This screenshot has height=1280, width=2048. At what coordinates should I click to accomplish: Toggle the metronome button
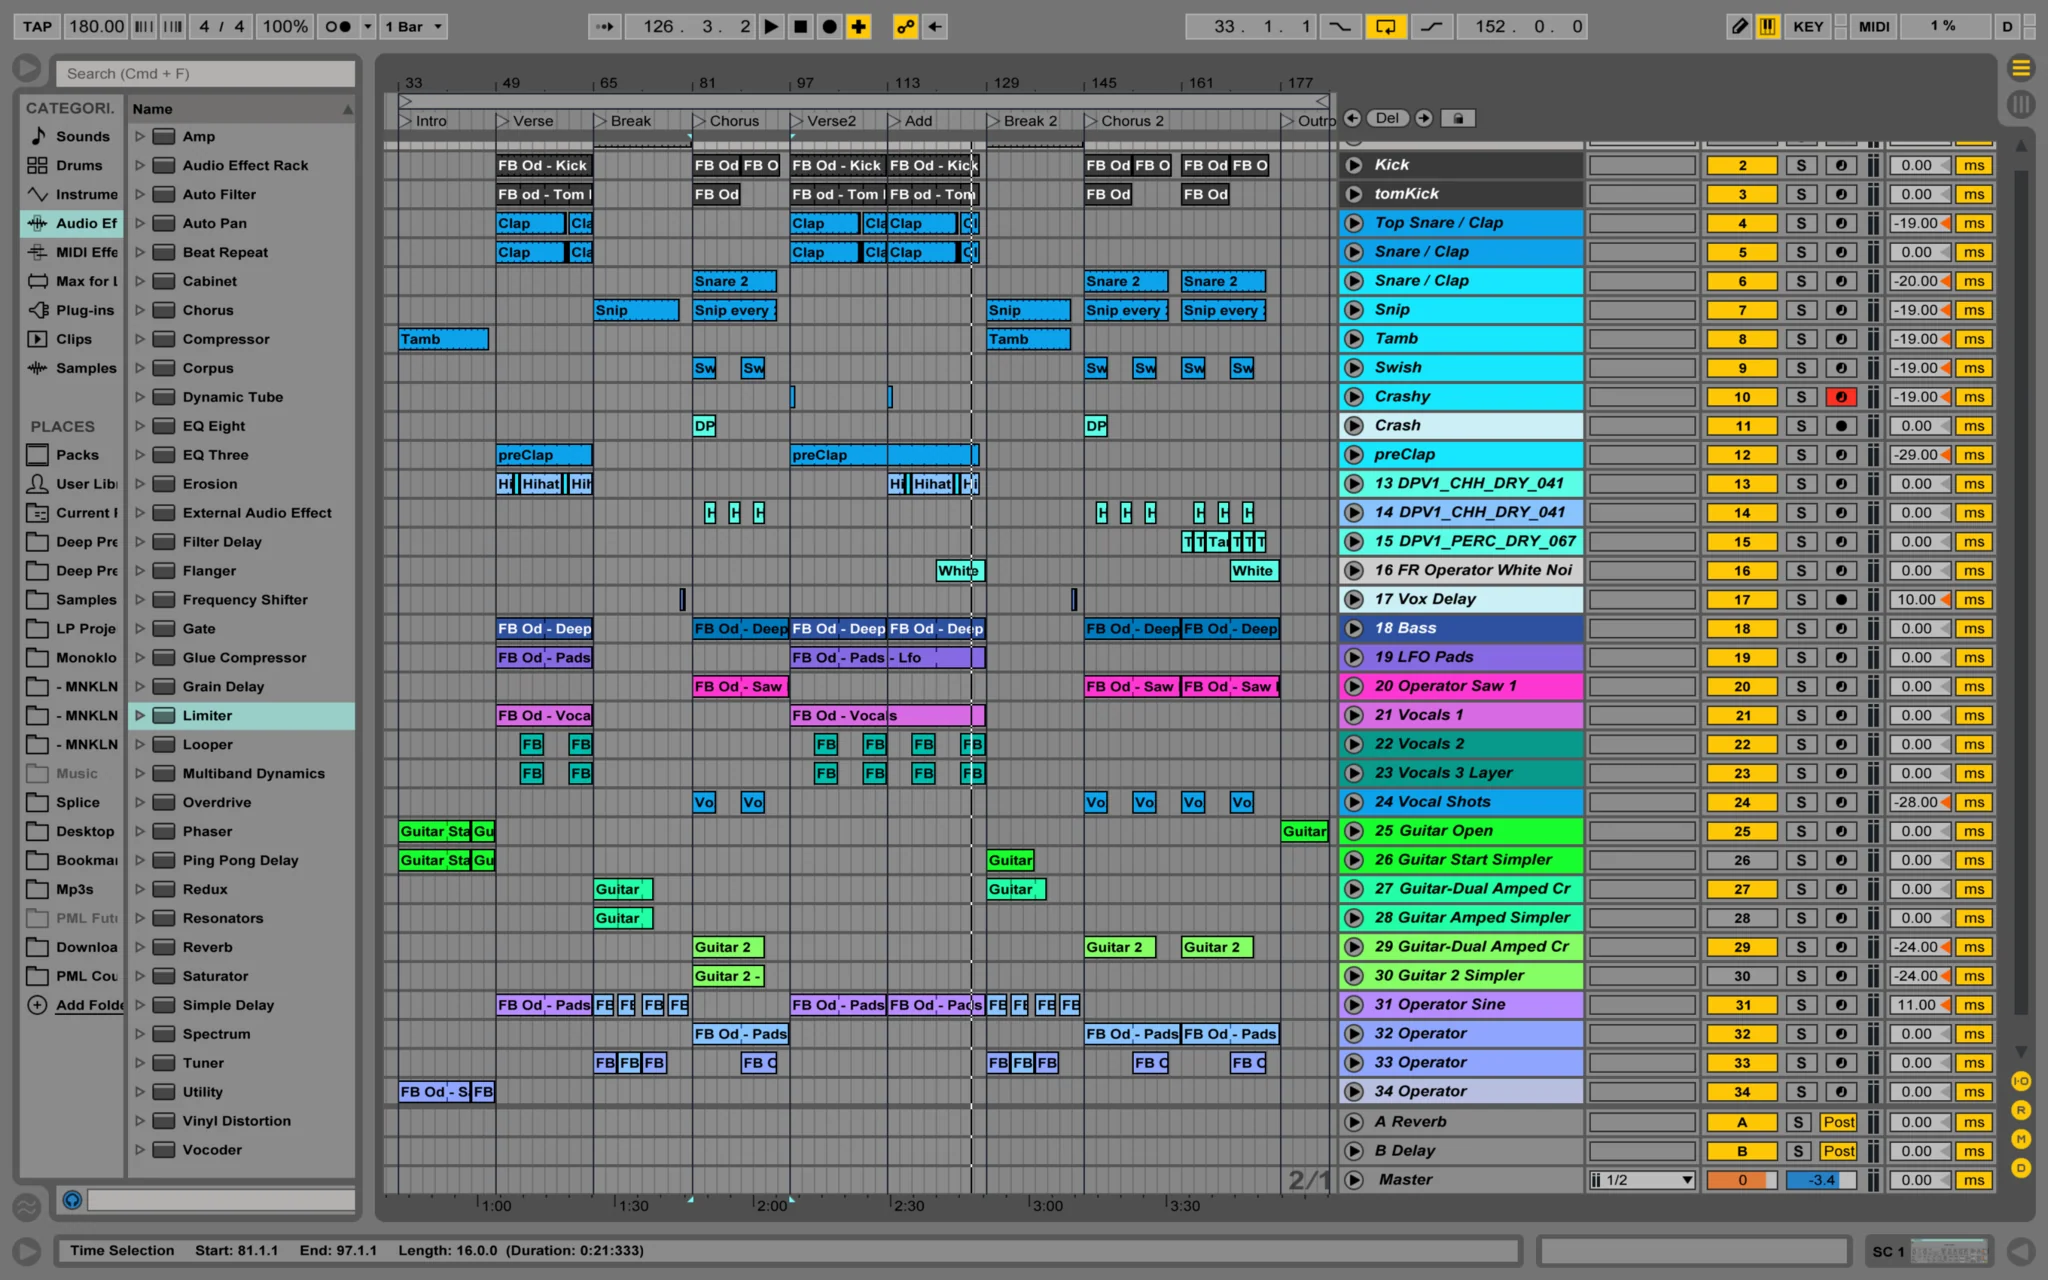[x=338, y=27]
